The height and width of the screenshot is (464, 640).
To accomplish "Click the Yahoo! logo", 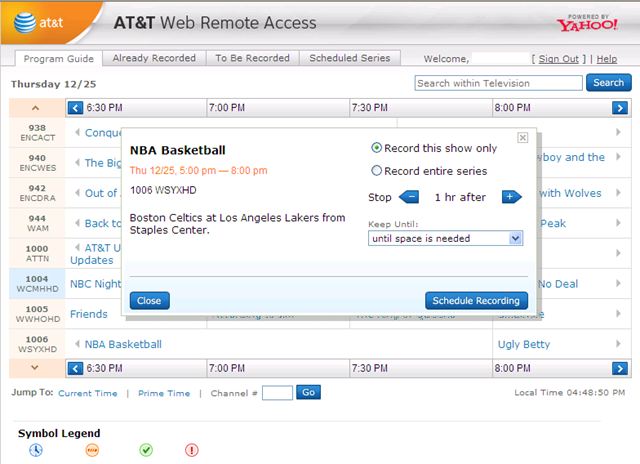I will point(587,23).
